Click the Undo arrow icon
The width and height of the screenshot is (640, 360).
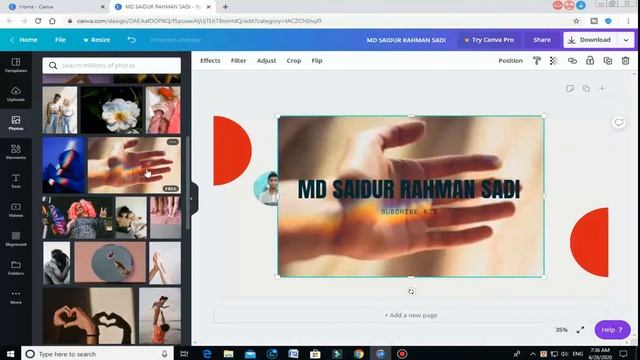(131, 40)
